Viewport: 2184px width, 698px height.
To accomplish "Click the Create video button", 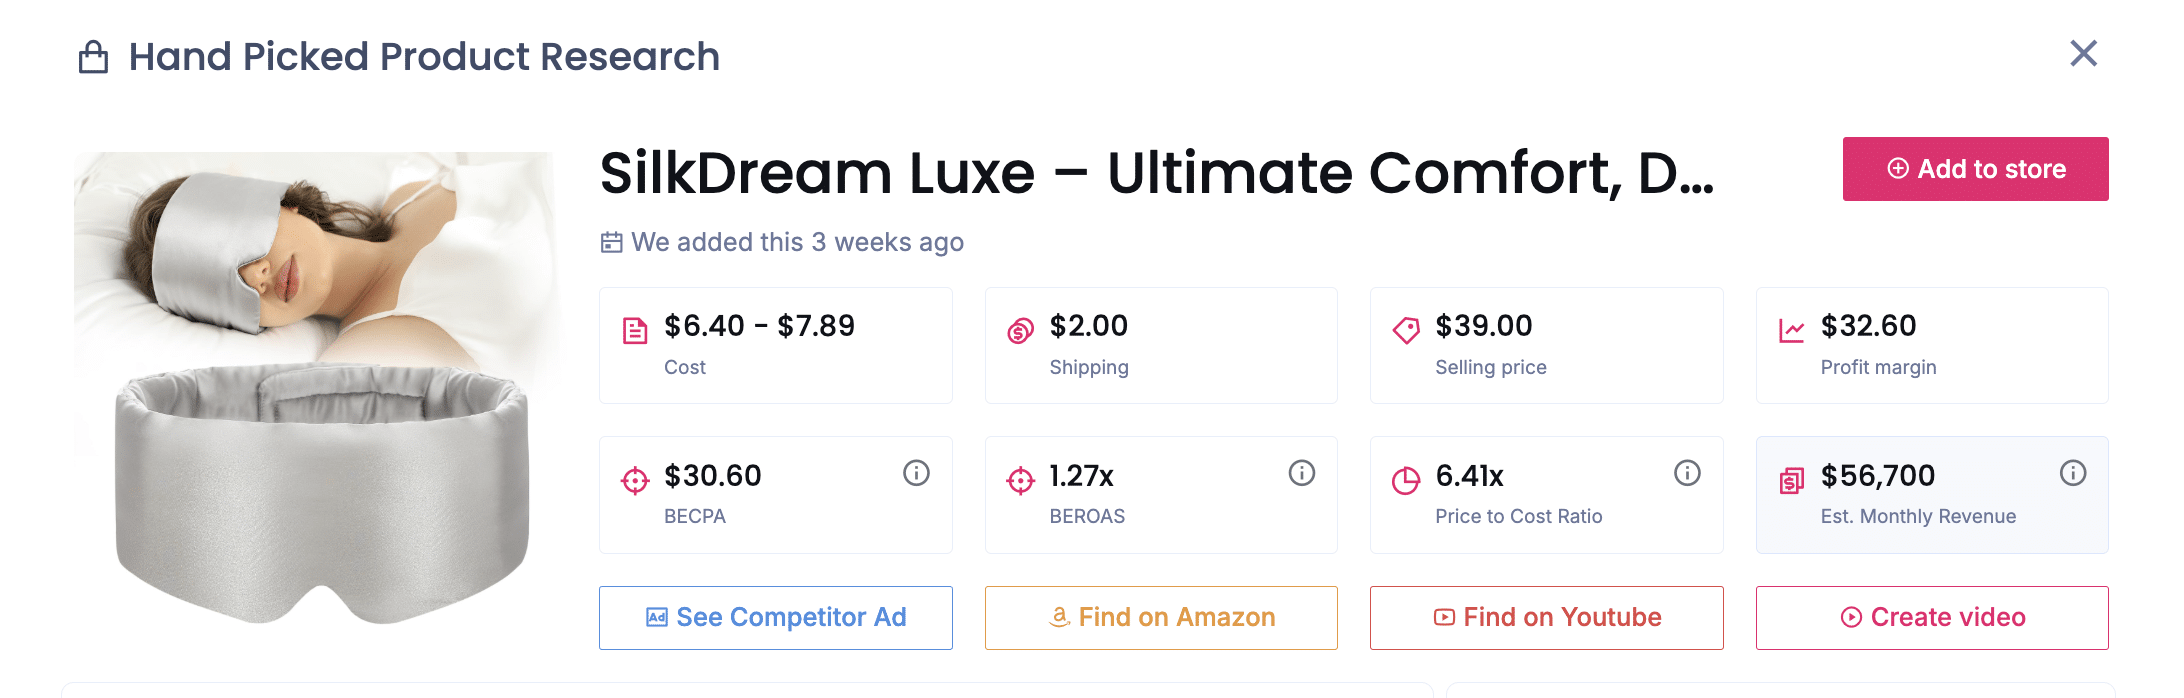I will pos(1931,617).
